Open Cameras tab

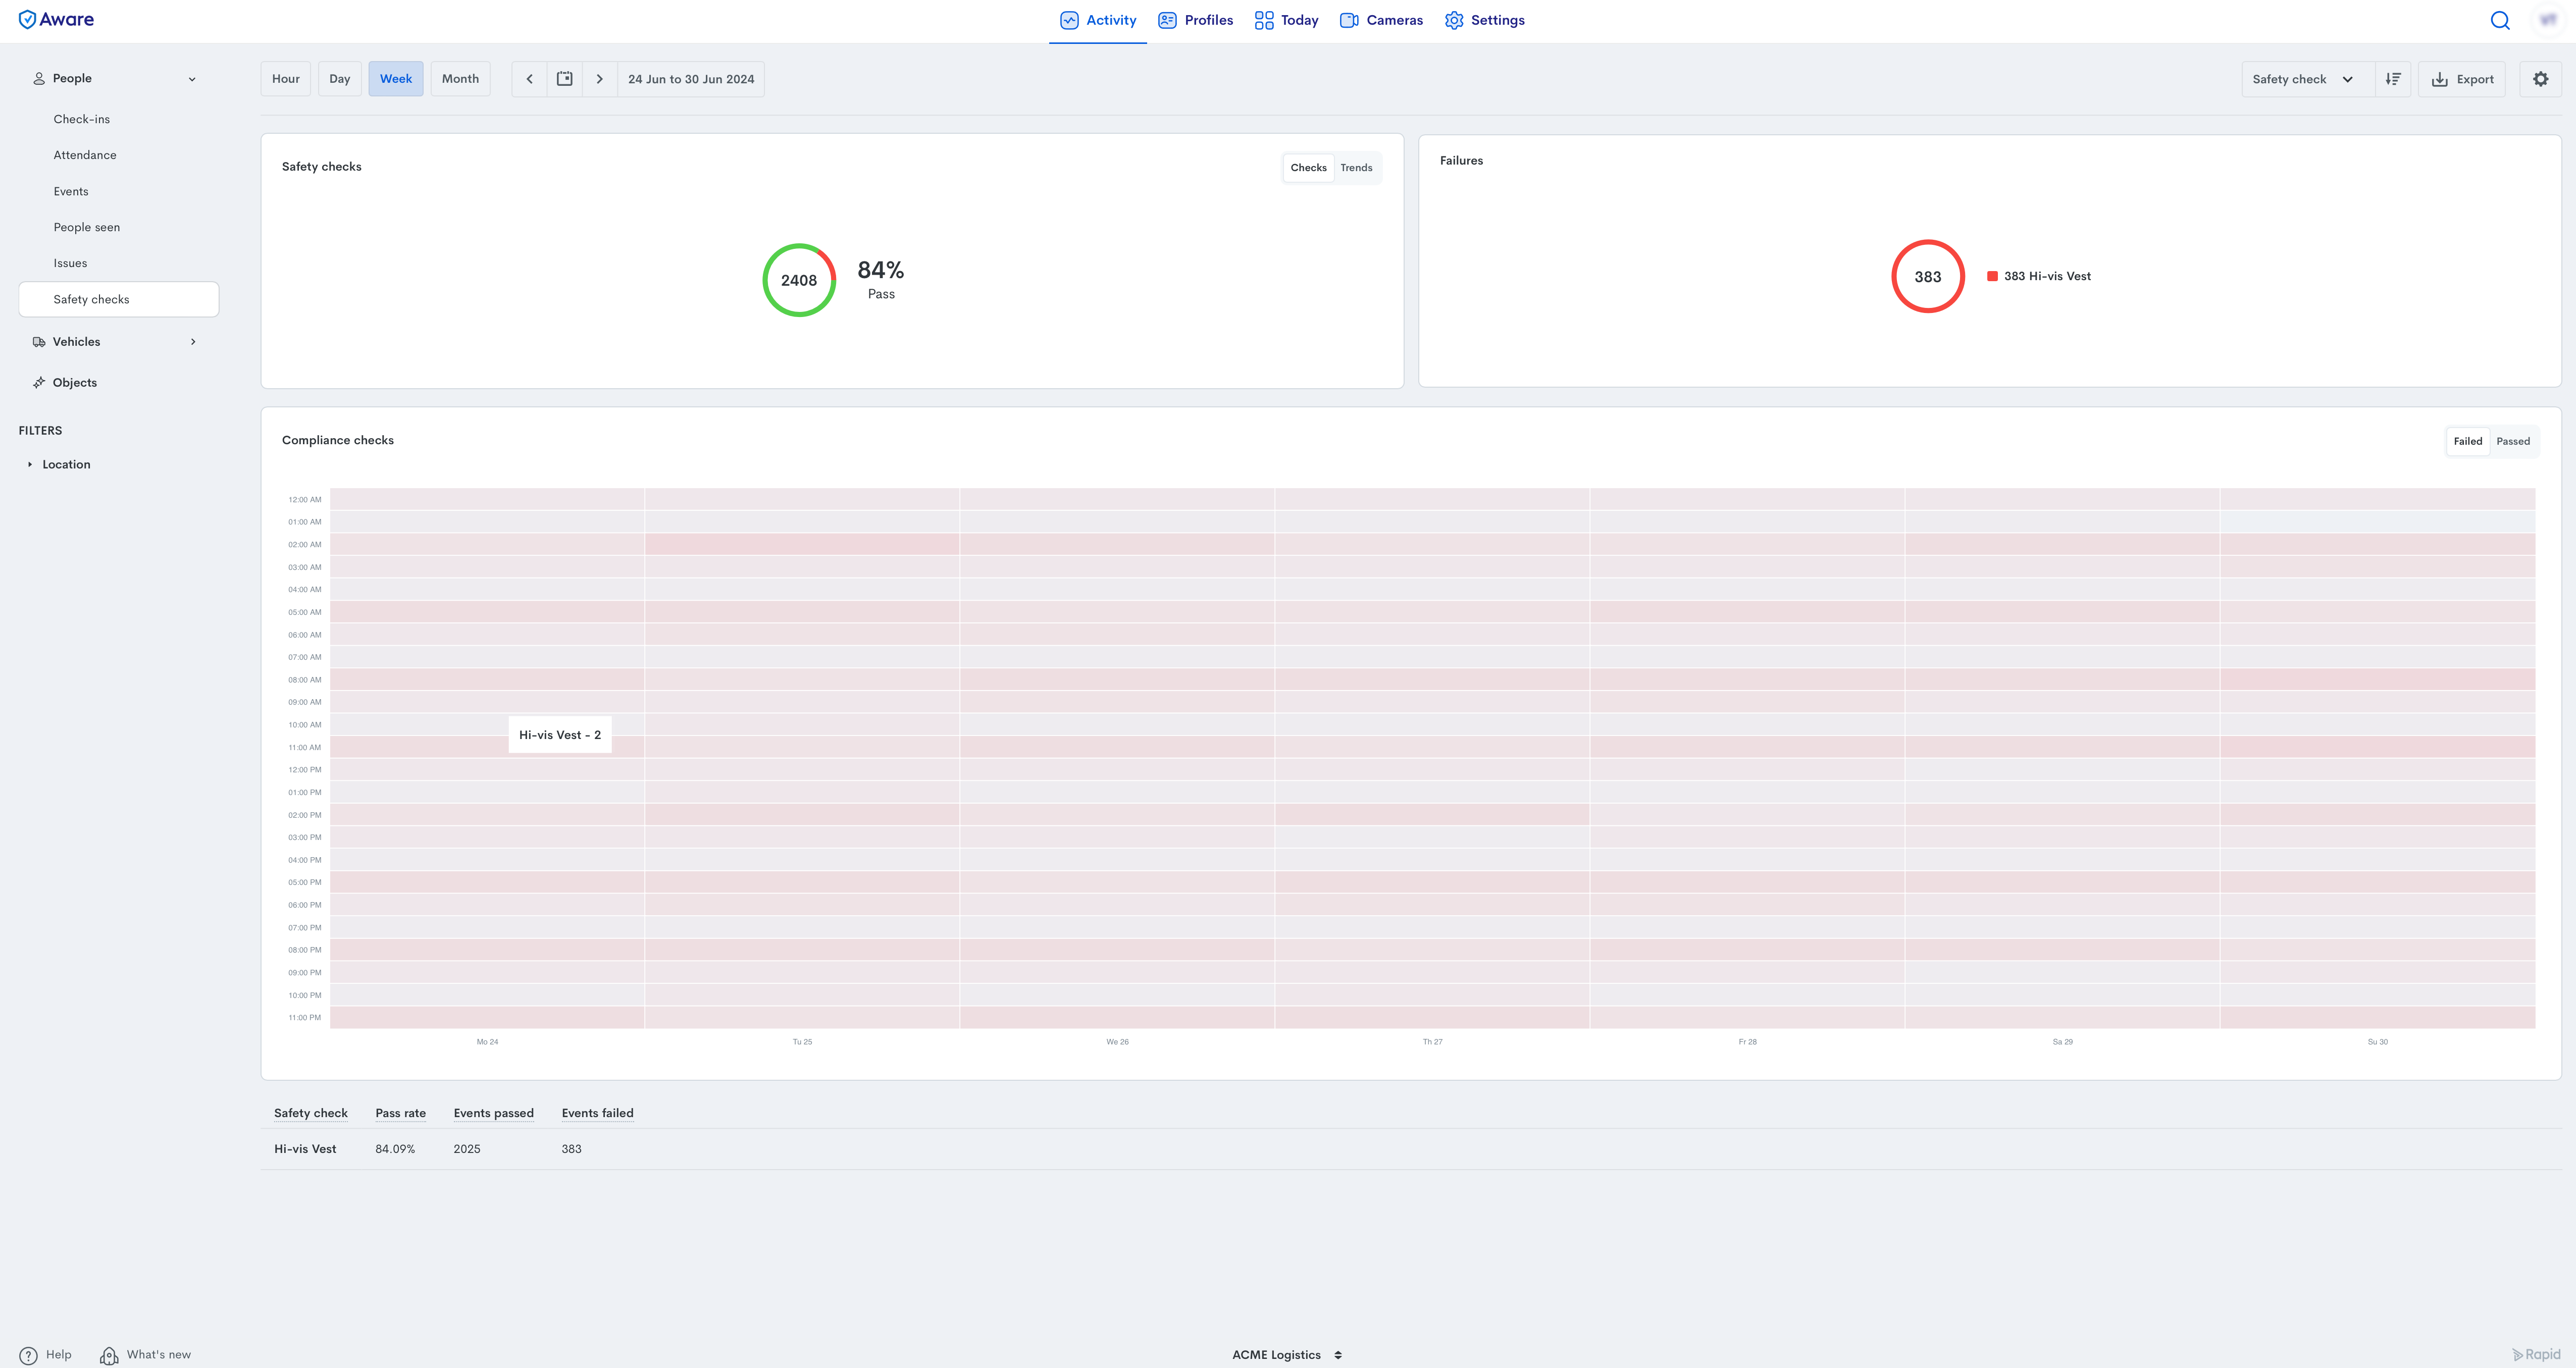[1381, 20]
